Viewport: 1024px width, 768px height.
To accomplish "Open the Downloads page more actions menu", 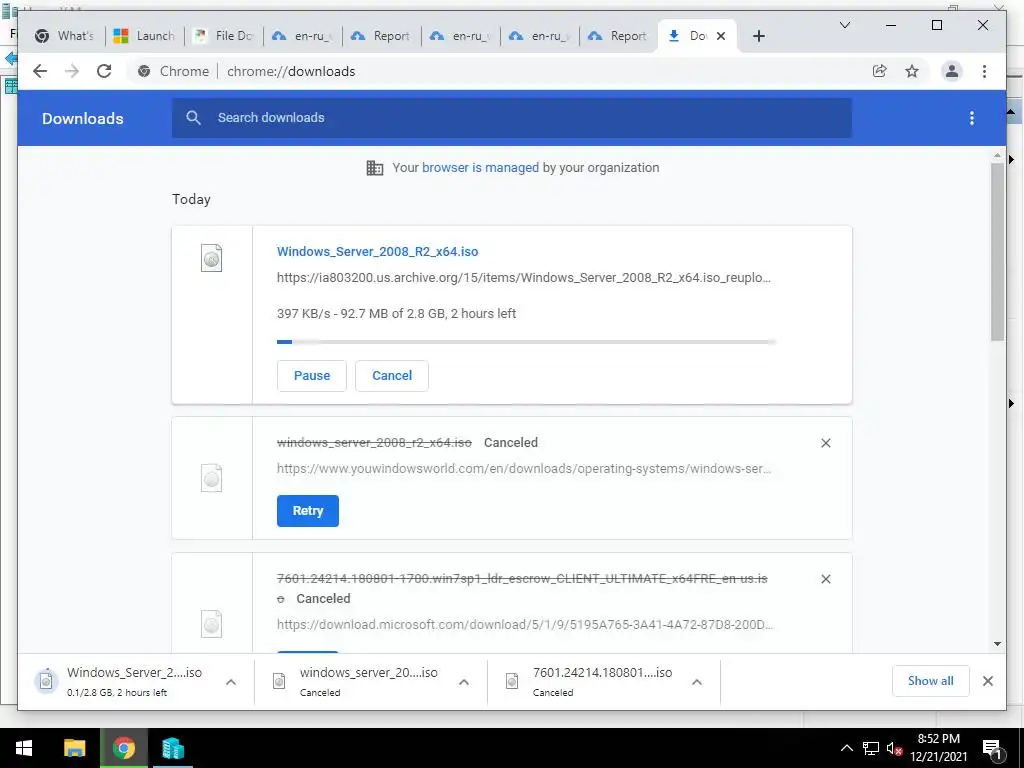I will click(x=972, y=118).
